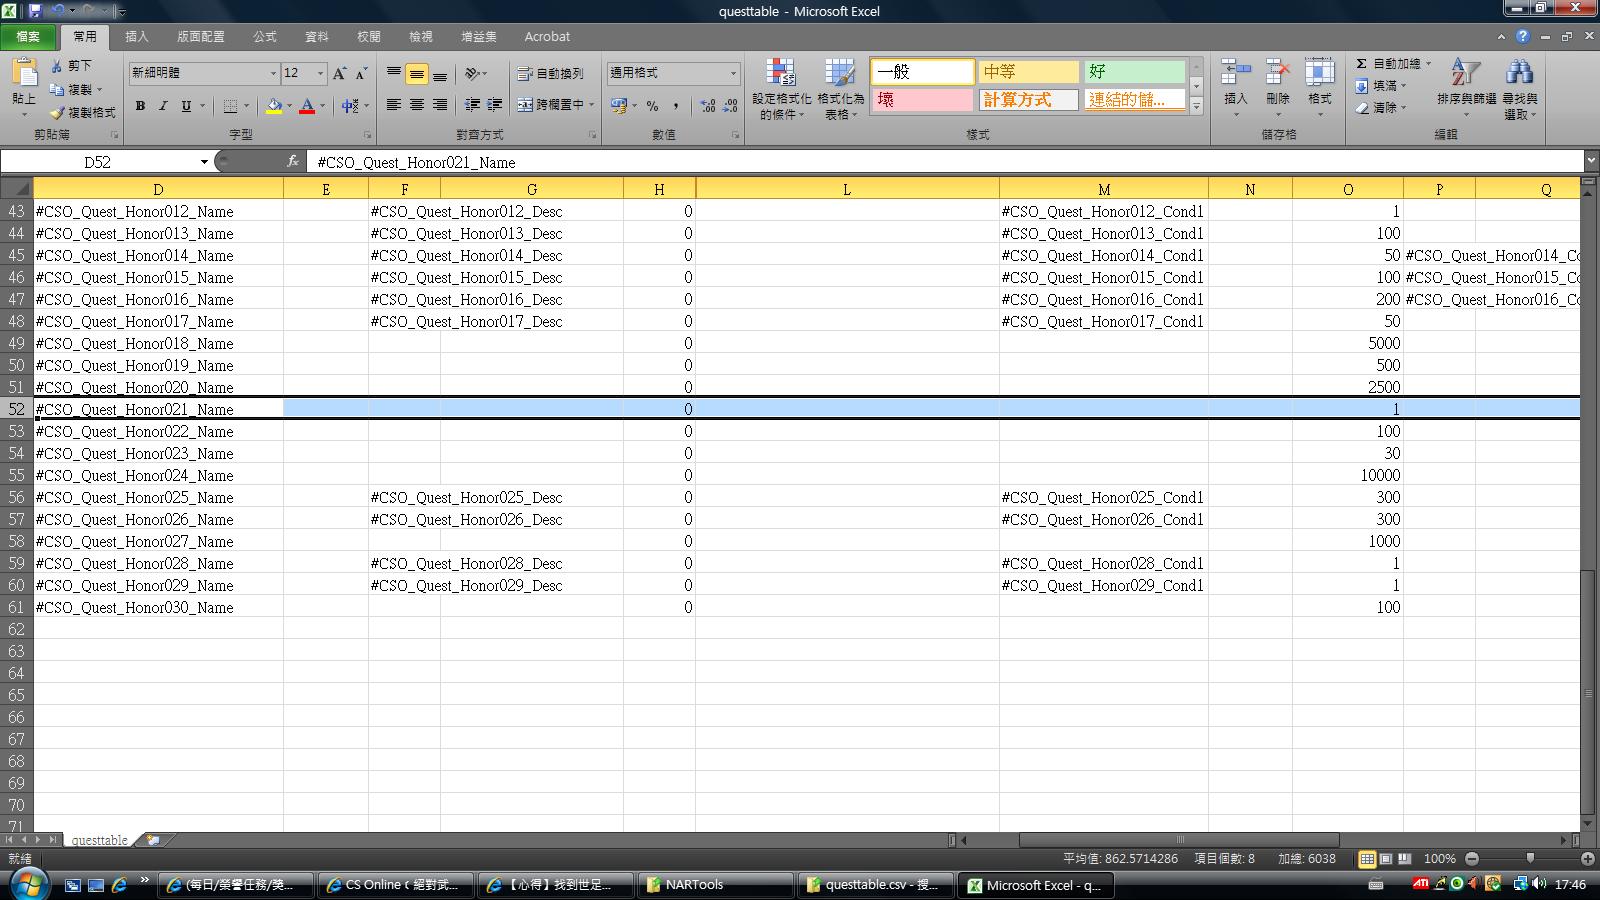Image resolution: width=1600 pixels, height=900 pixels.
Task: Click the AutoSum (自動加總) button
Action: tap(1388, 63)
